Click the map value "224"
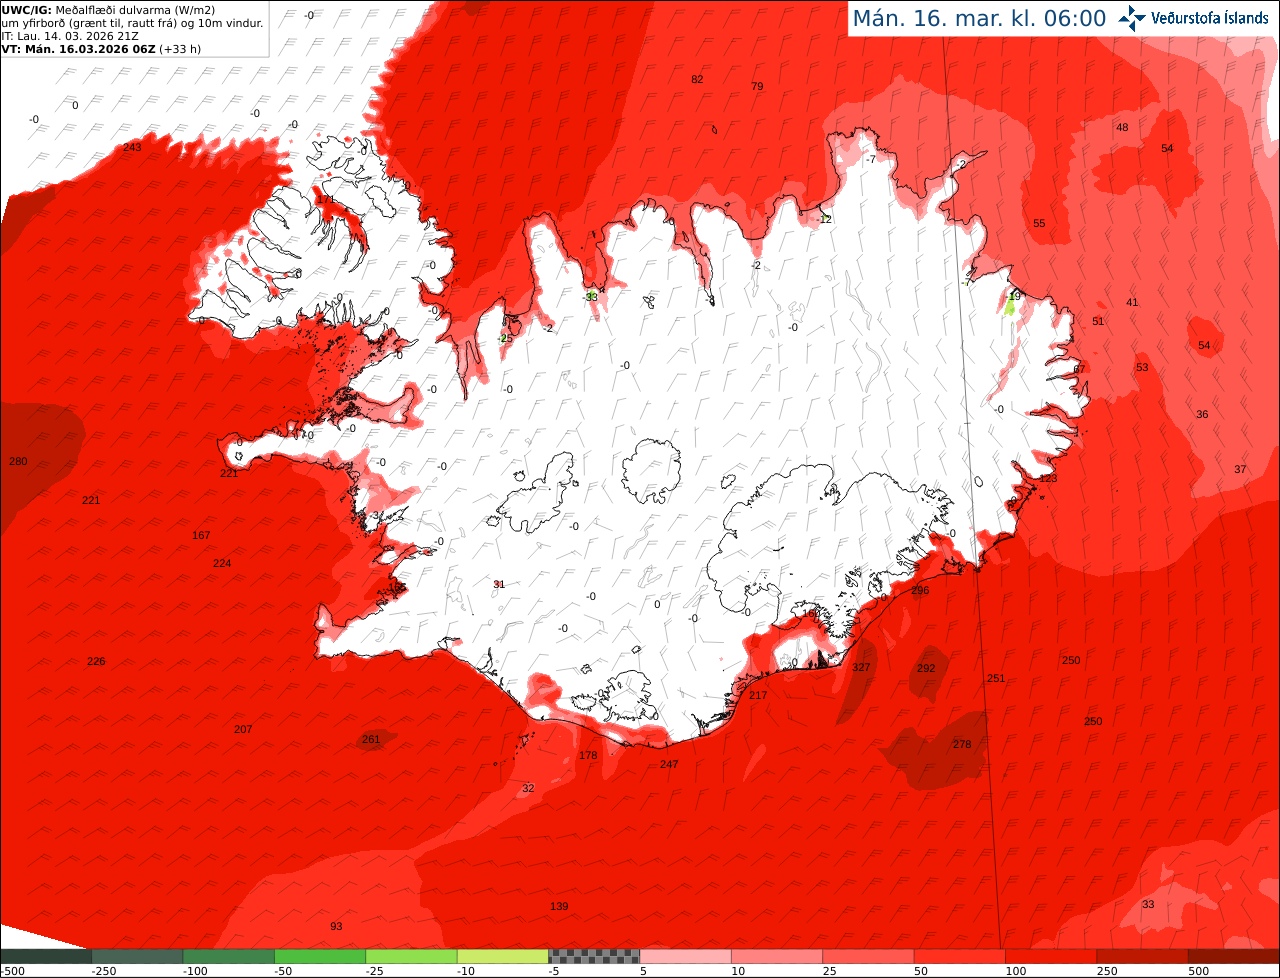1280x978 pixels. 222,563
